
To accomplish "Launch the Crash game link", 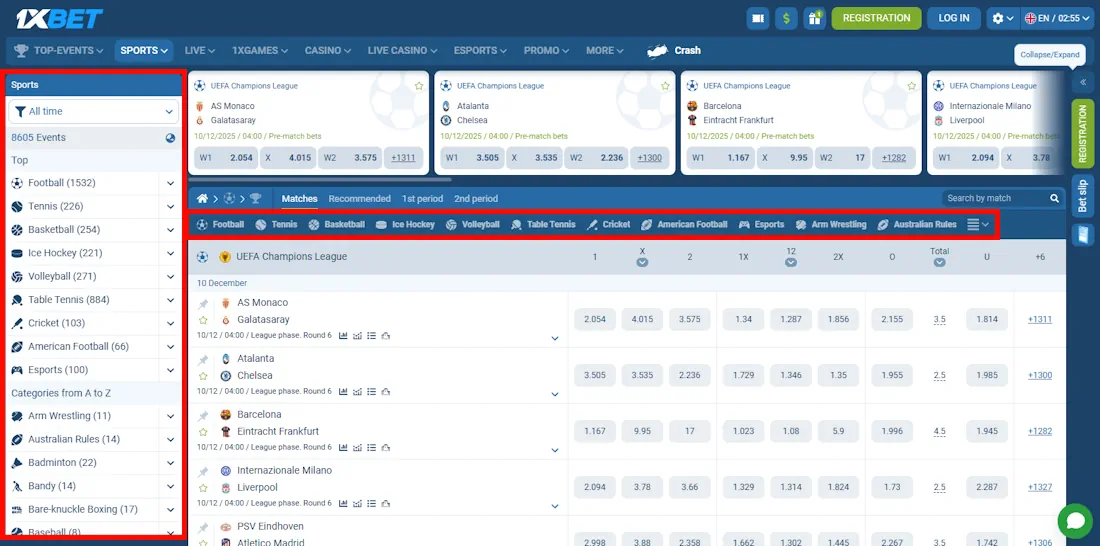I will point(673,51).
